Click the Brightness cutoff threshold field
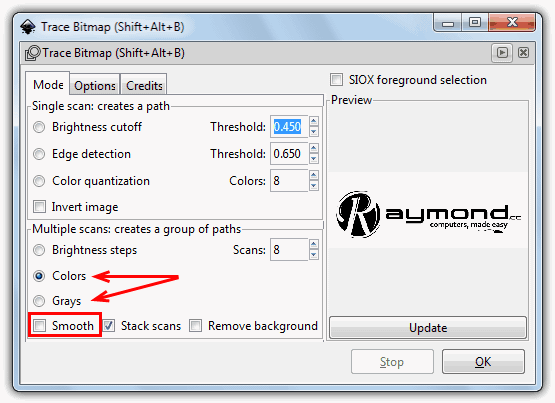 coord(289,127)
